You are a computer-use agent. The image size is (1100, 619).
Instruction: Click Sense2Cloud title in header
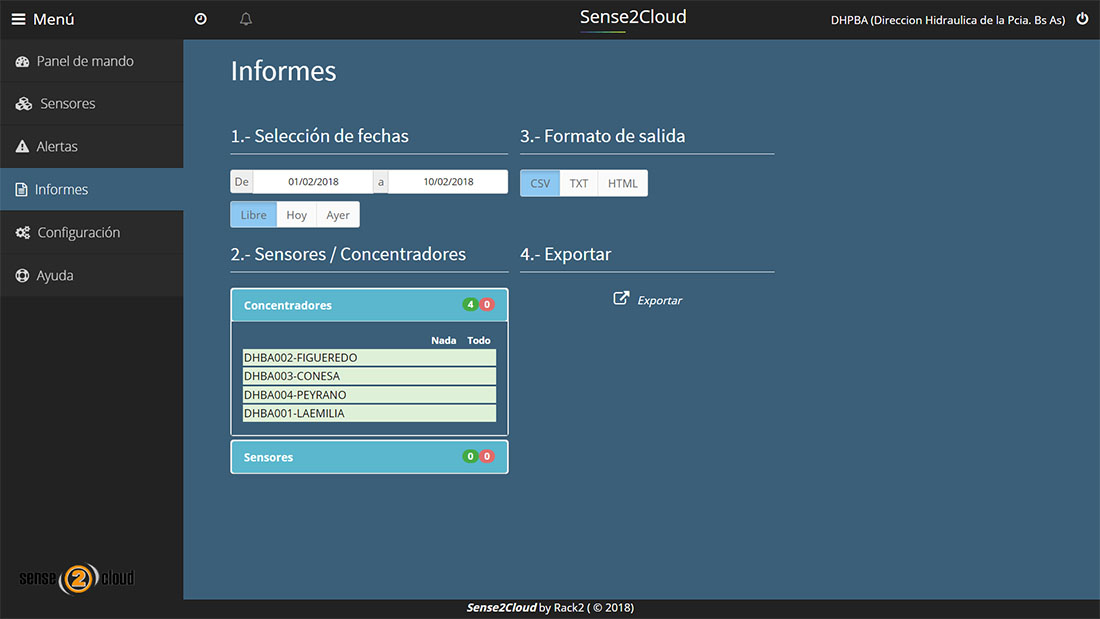[633, 17]
